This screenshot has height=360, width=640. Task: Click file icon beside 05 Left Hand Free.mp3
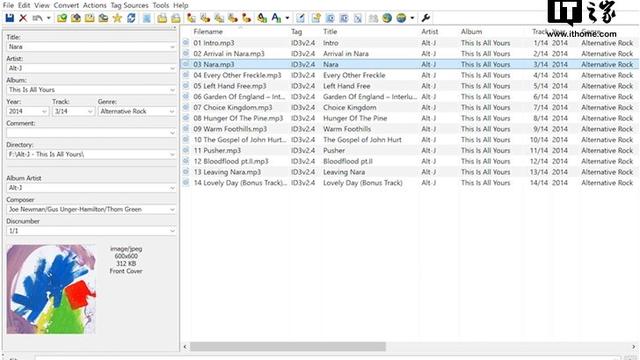coord(186,86)
